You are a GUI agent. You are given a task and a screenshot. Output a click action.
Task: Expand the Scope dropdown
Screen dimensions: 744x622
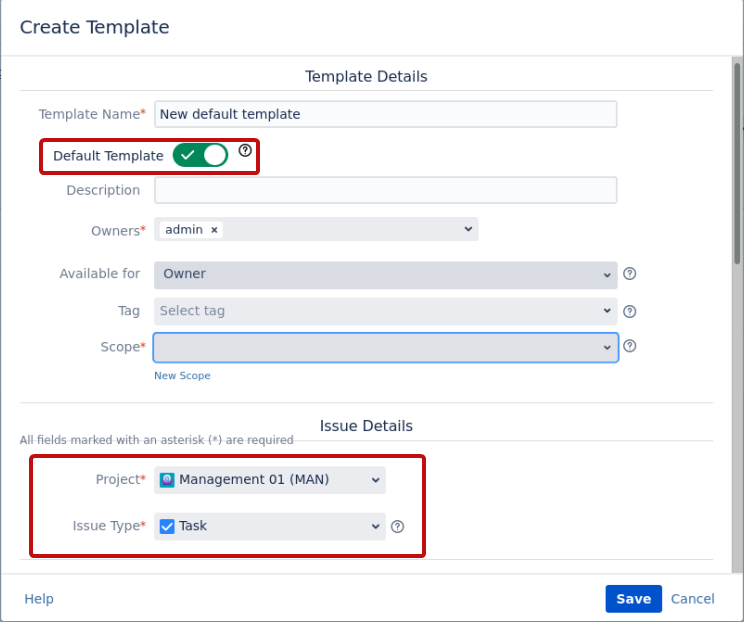pyautogui.click(x=385, y=347)
